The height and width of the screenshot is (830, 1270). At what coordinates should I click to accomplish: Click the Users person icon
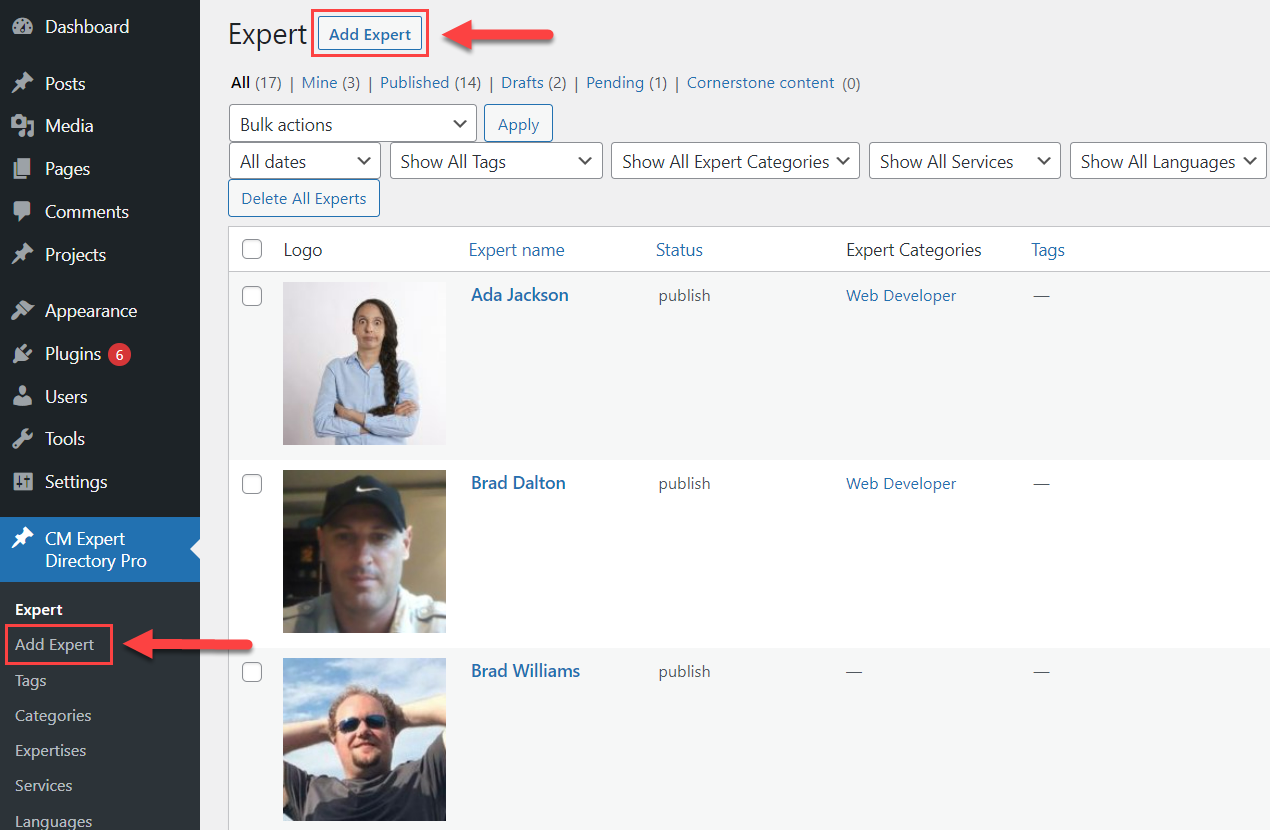pyautogui.click(x=23, y=397)
